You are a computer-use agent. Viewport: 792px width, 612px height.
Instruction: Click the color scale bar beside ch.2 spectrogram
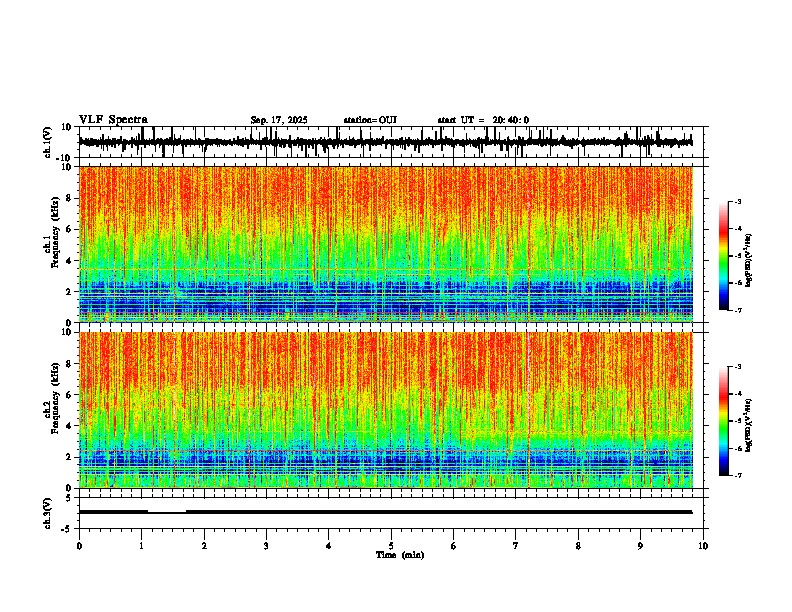[x=724, y=421]
